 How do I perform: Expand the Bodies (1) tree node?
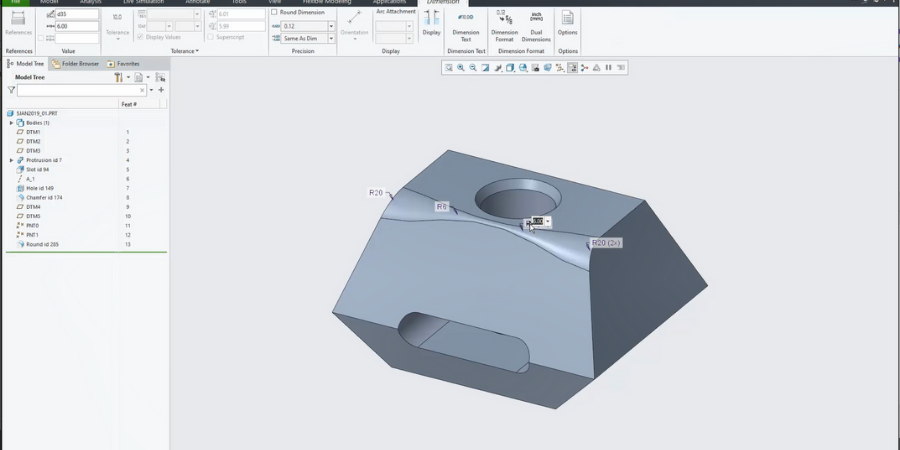[x=11, y=123]
